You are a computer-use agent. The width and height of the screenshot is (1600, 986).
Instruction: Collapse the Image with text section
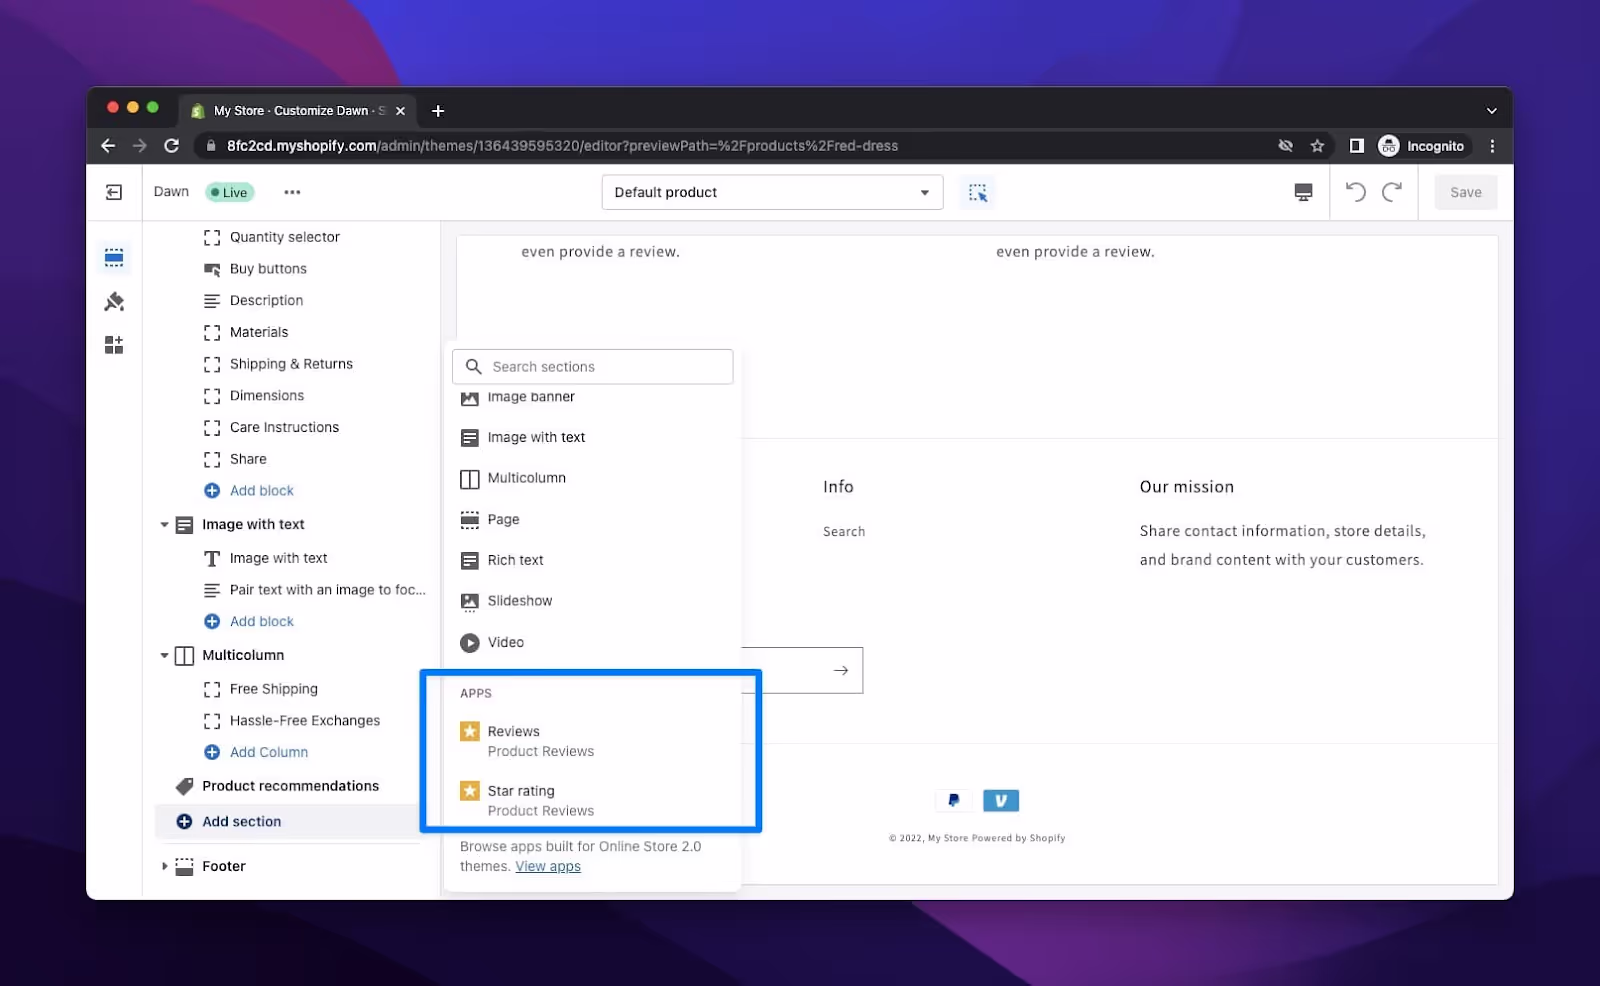tap(164, 524)
